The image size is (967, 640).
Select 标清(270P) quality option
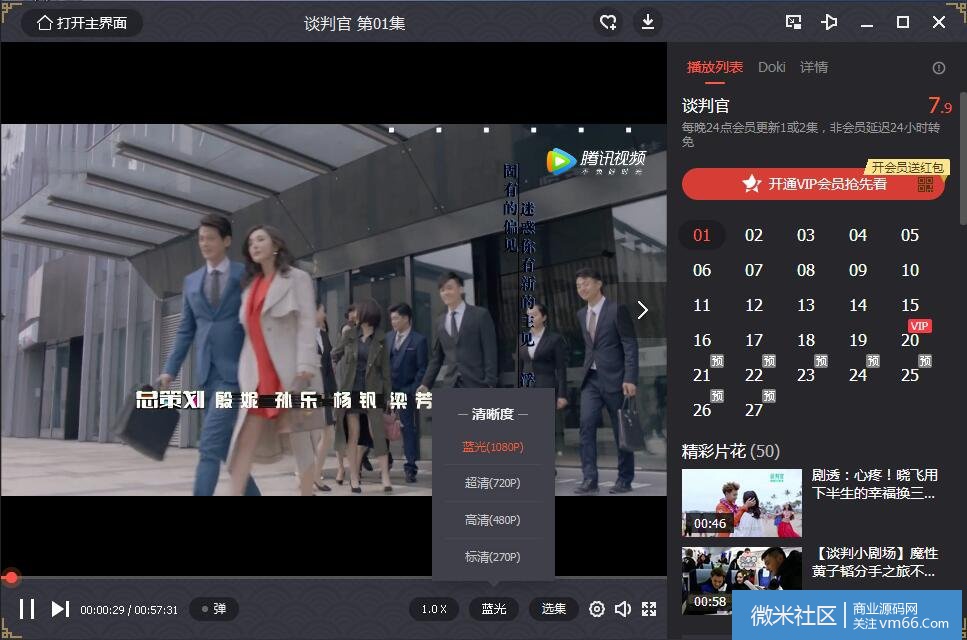click(x=493, y=557)
